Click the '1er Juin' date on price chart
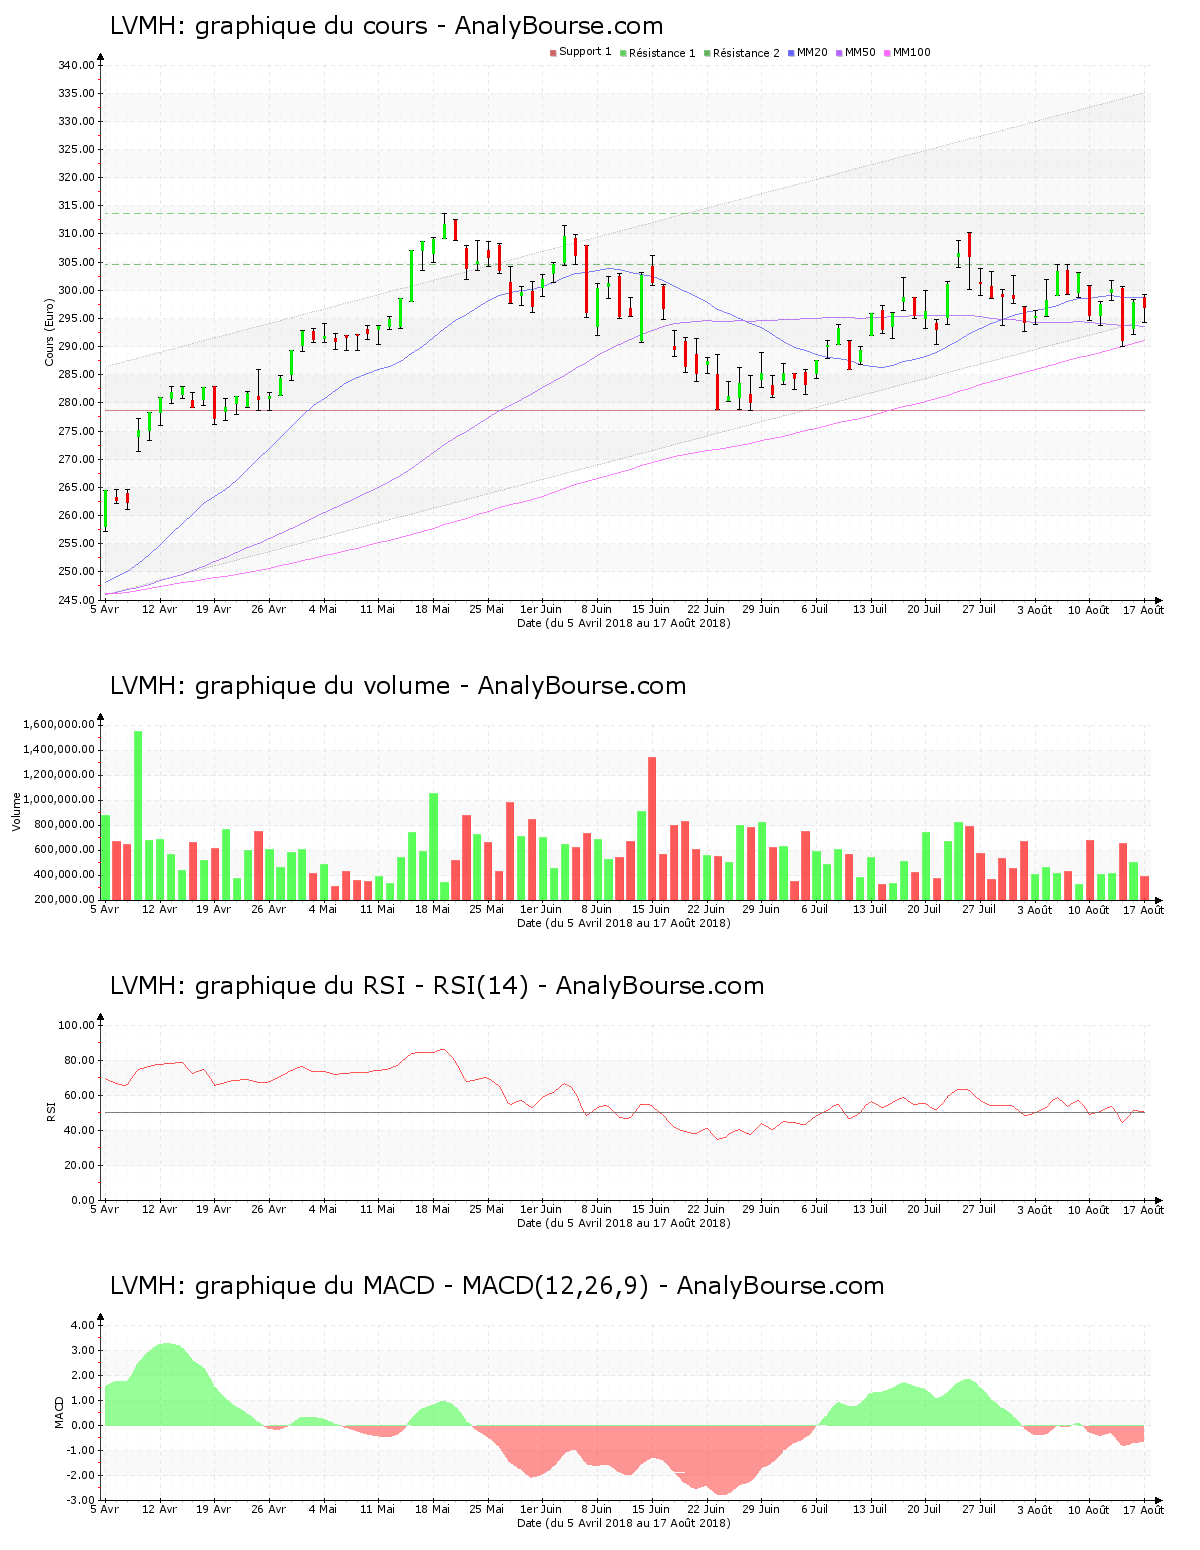Screen dimensions: 1200x1550 [x=541, y=609]
